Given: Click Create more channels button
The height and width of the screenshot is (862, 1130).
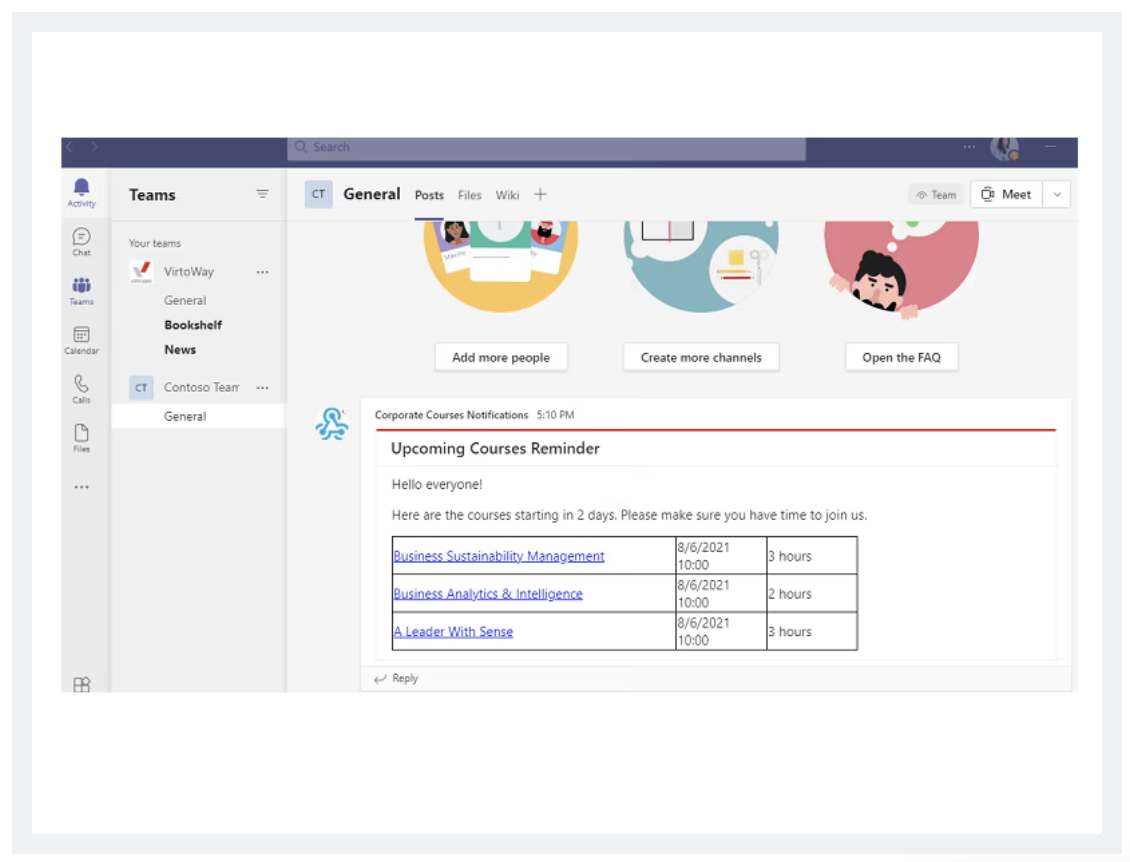Looking at the screenshot, I should pyautogui.click(x=701, y=357).
